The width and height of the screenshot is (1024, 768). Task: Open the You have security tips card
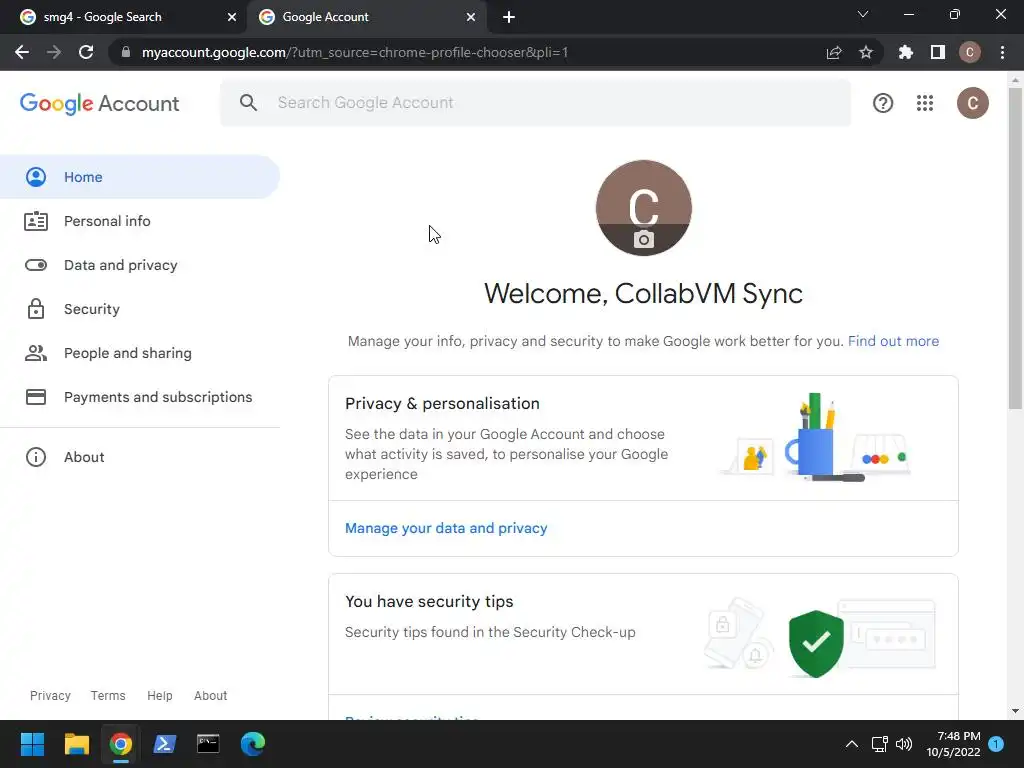pos(643,634)
